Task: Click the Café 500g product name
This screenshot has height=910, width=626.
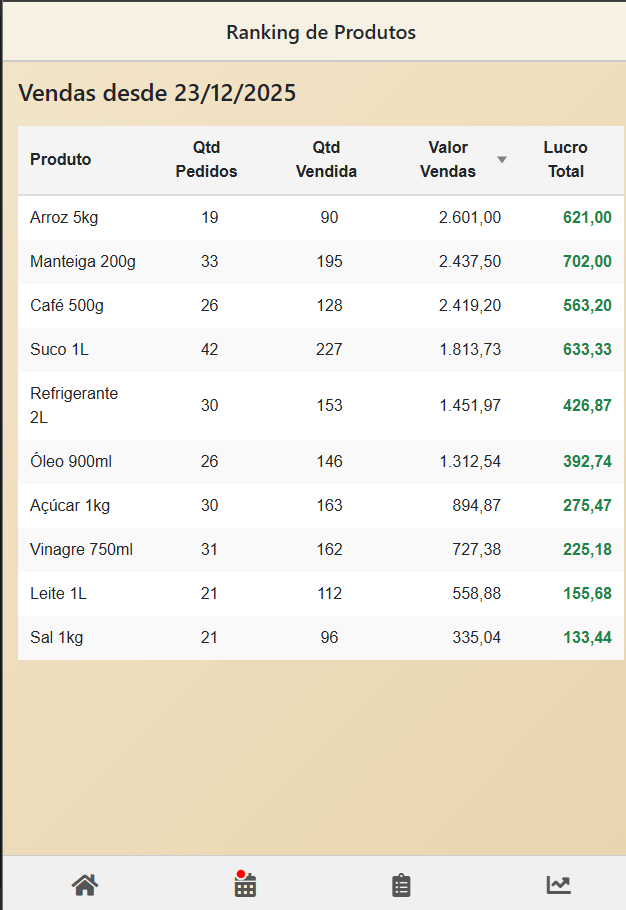Action: coord(67,306)
